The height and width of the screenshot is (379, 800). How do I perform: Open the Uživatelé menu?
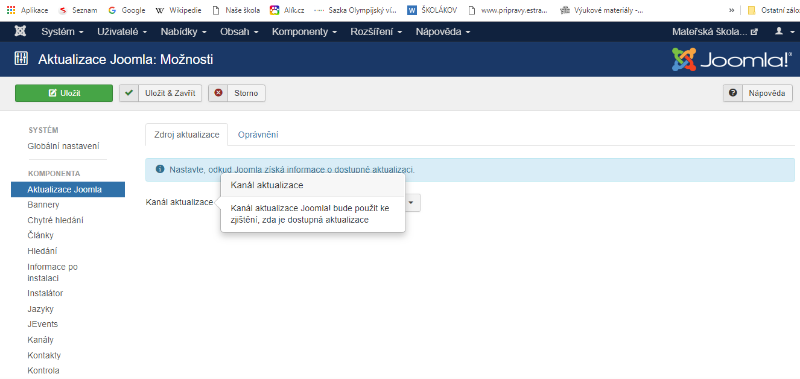pos(122,32)
